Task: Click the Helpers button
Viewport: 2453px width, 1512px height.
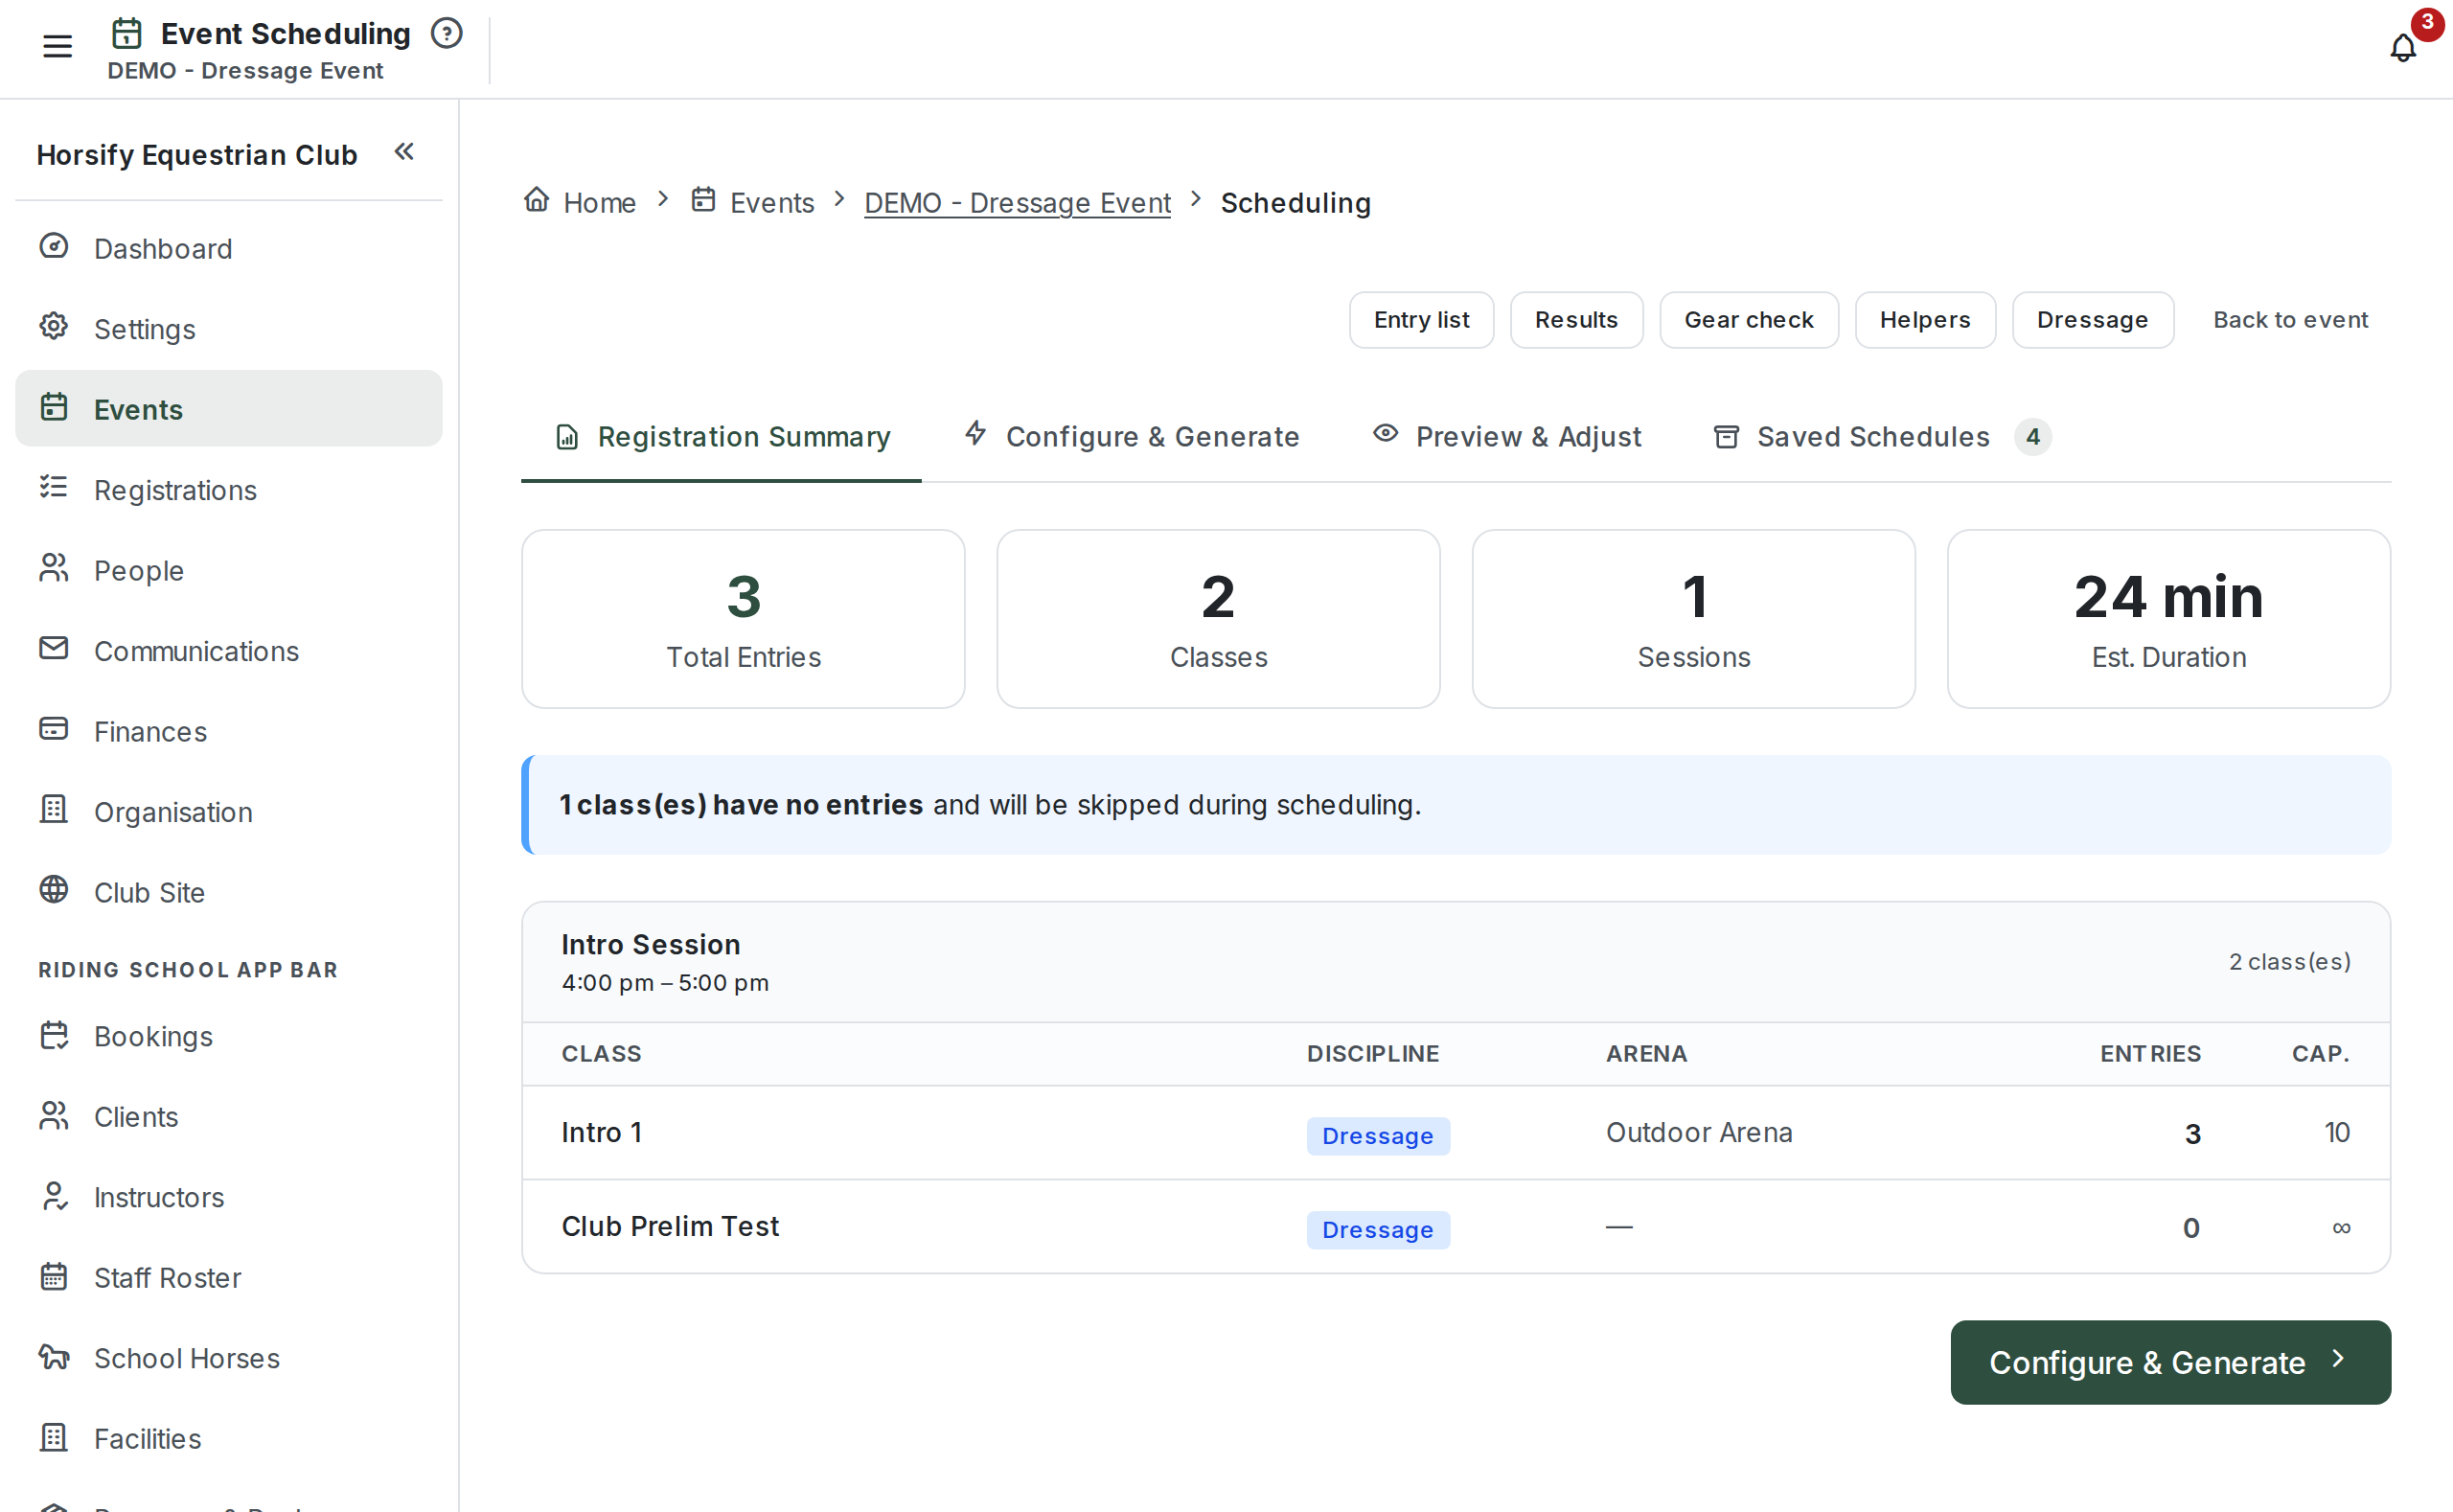Action: pos(1925,320)
